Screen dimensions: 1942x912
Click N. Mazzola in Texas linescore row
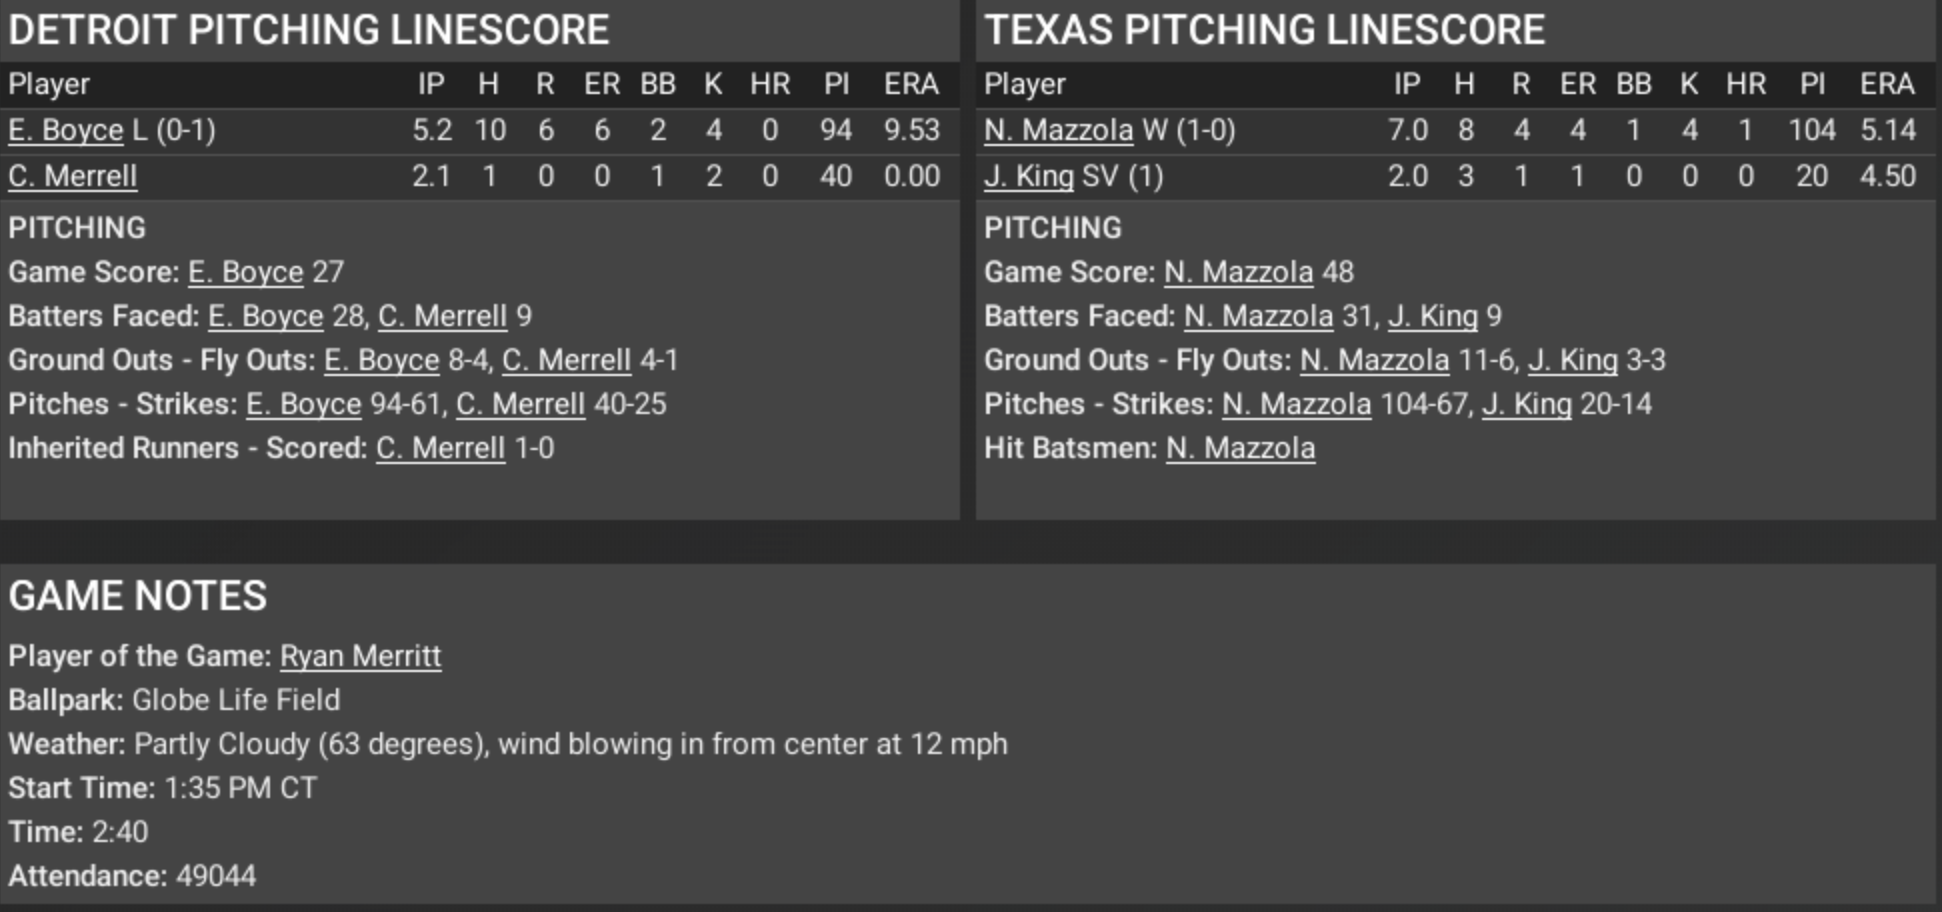(x=1058, y=130)
